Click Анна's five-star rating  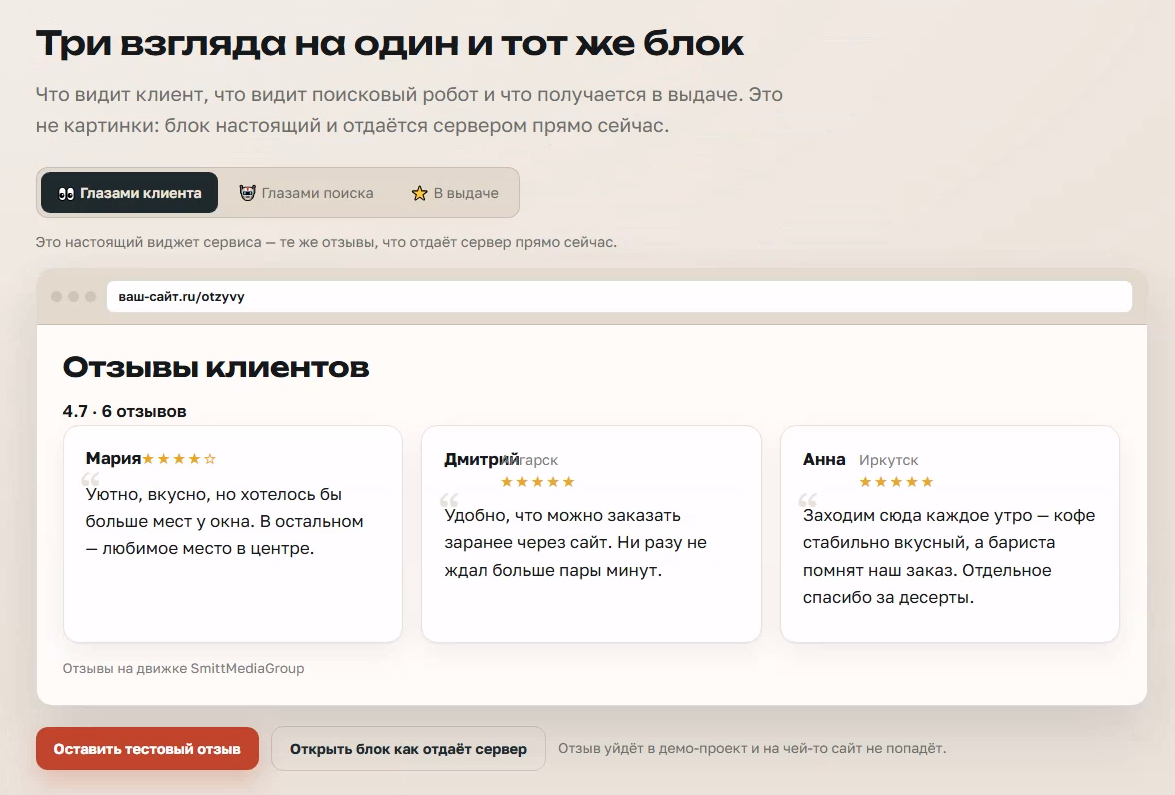point(896,482)
